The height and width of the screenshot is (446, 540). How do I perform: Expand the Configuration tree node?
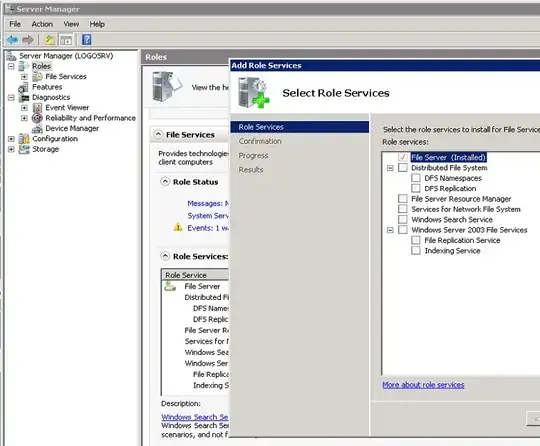[11, 139]
